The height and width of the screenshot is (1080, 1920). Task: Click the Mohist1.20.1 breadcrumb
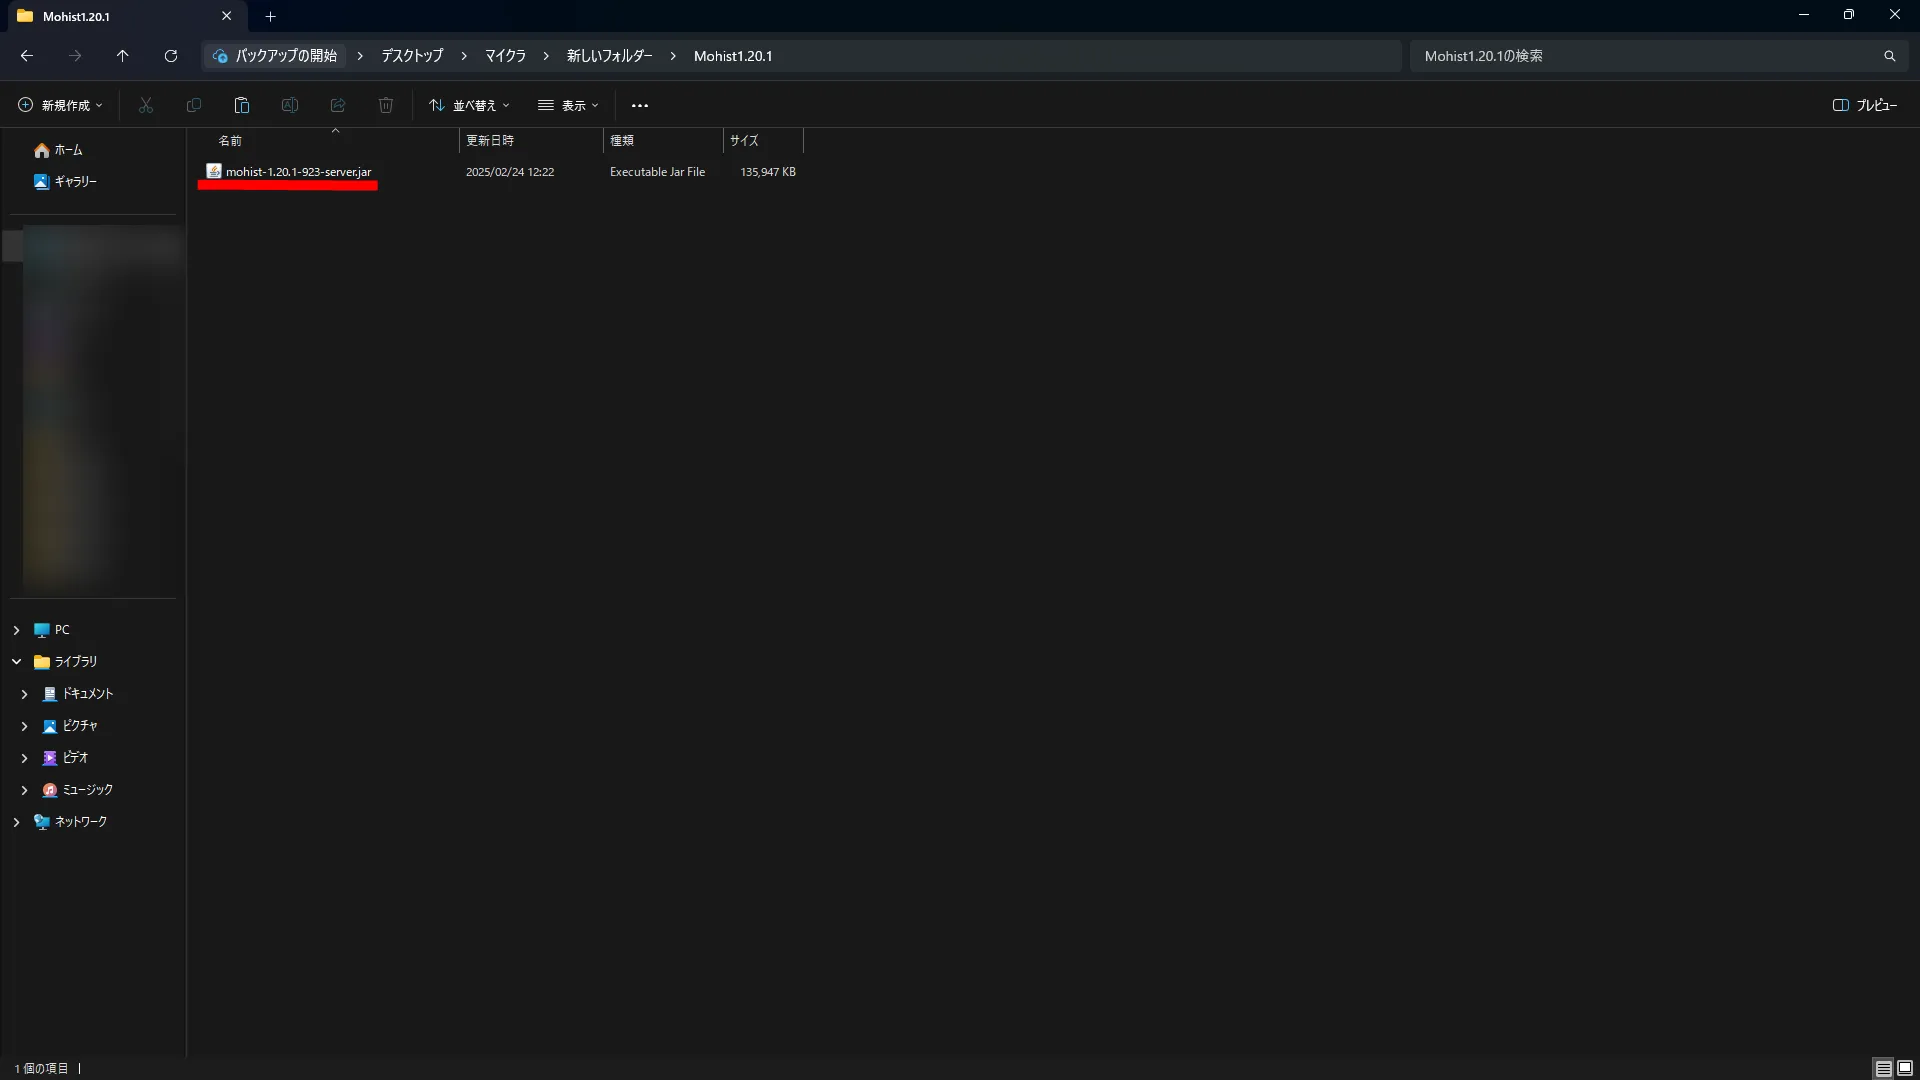[733, 56]
